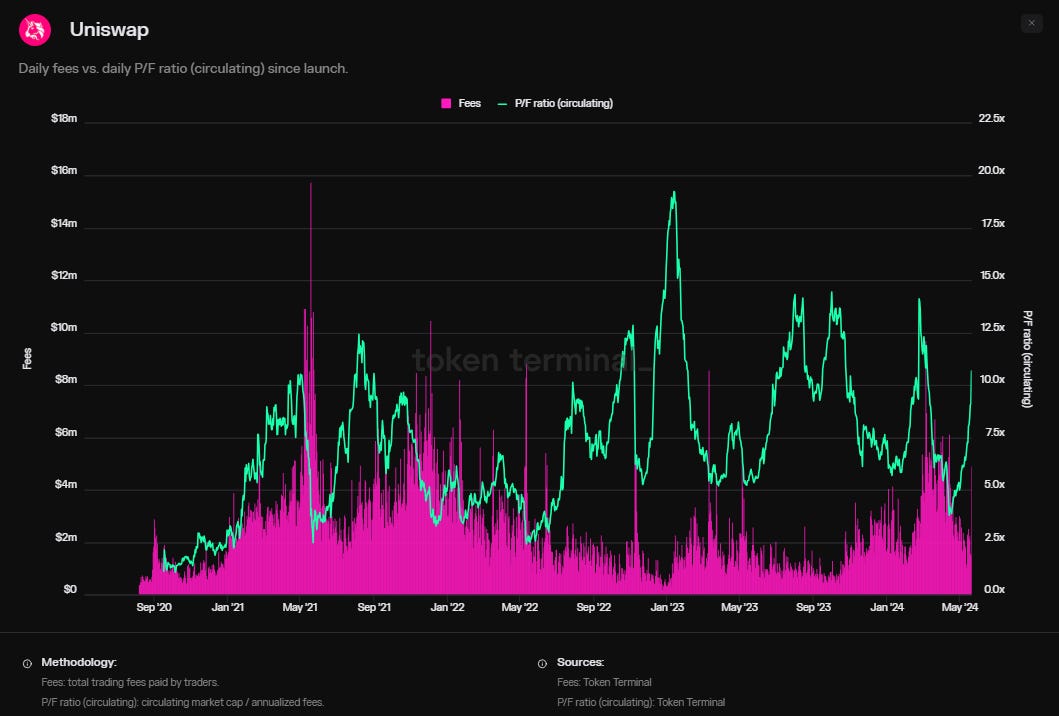Click the 12.5x right-axis label
The image size is (1059, 716).
(993, 328)
